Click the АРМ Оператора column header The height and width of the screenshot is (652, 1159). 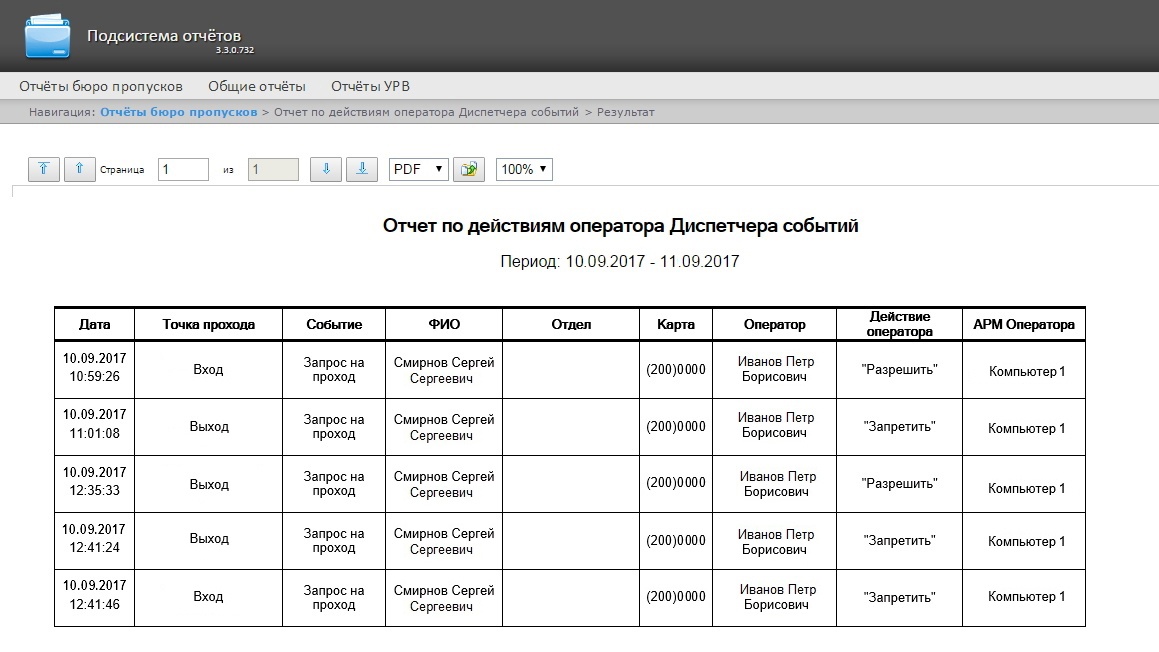[1023, 324]
